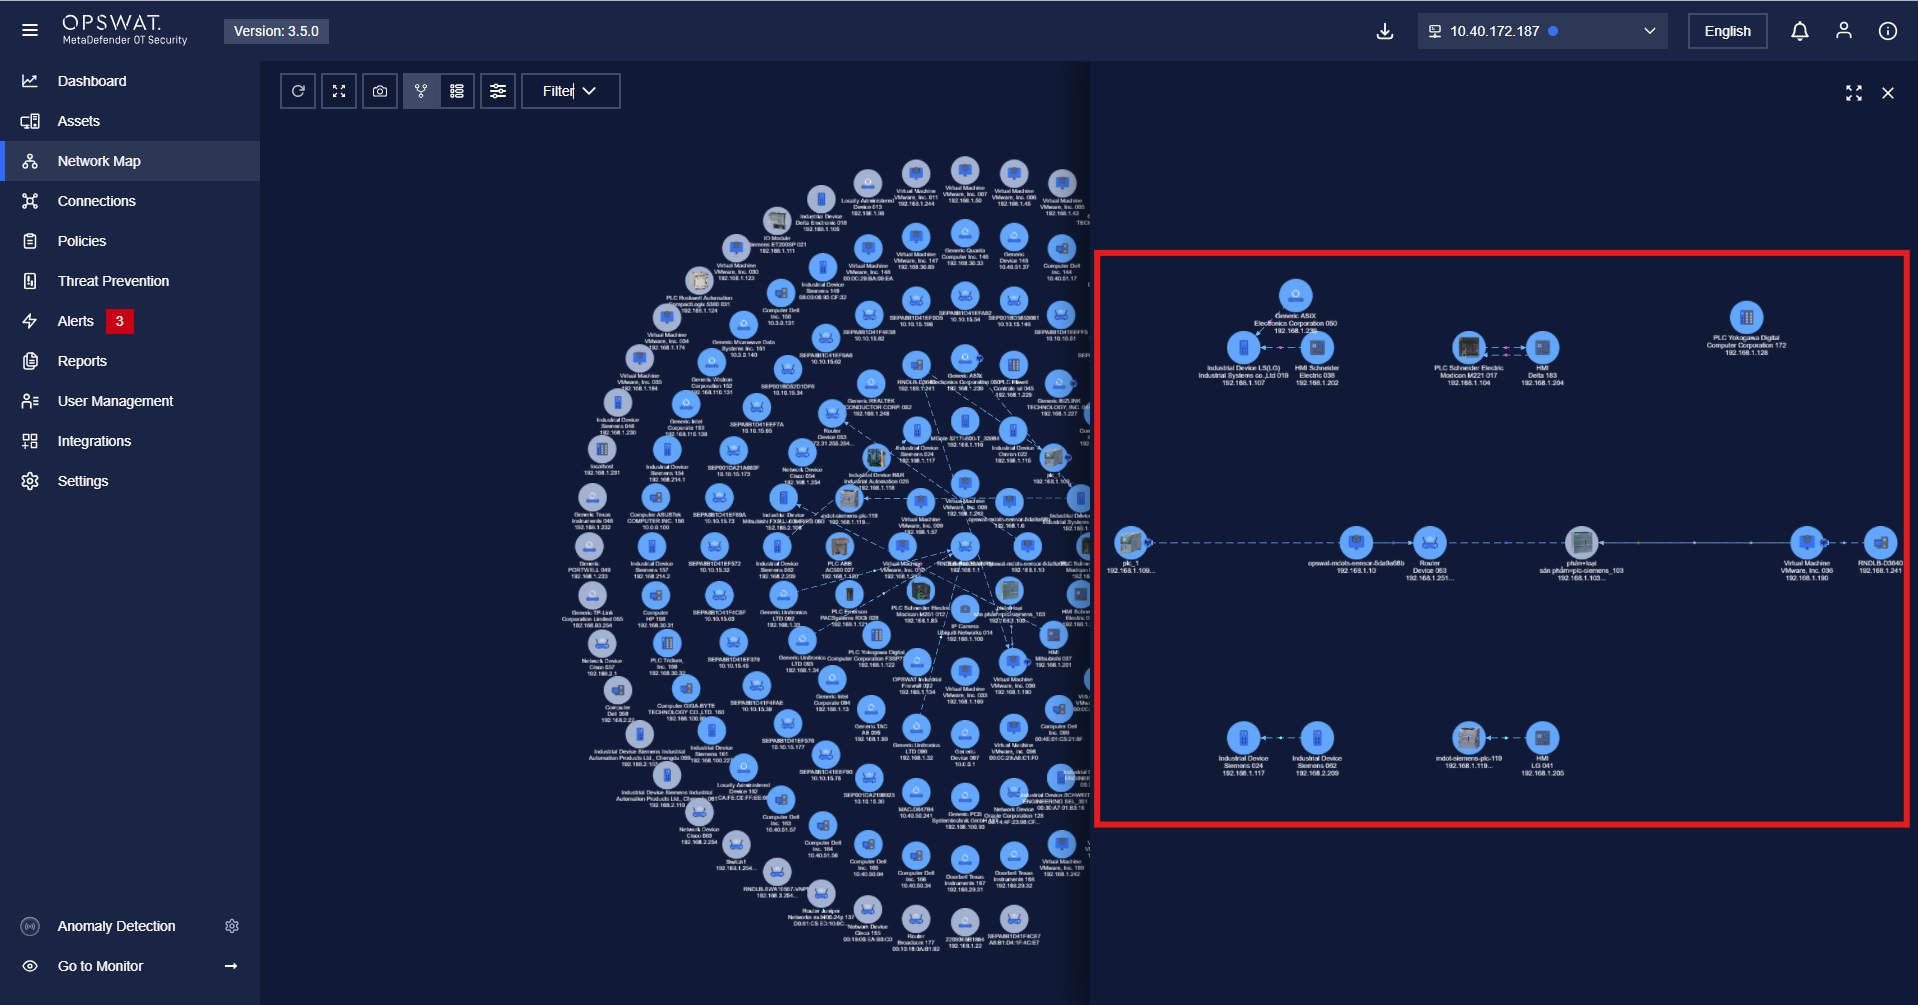Select HMI LG 041 node
Viewport: 1918px width, 1005px height.
[1542, 738]
